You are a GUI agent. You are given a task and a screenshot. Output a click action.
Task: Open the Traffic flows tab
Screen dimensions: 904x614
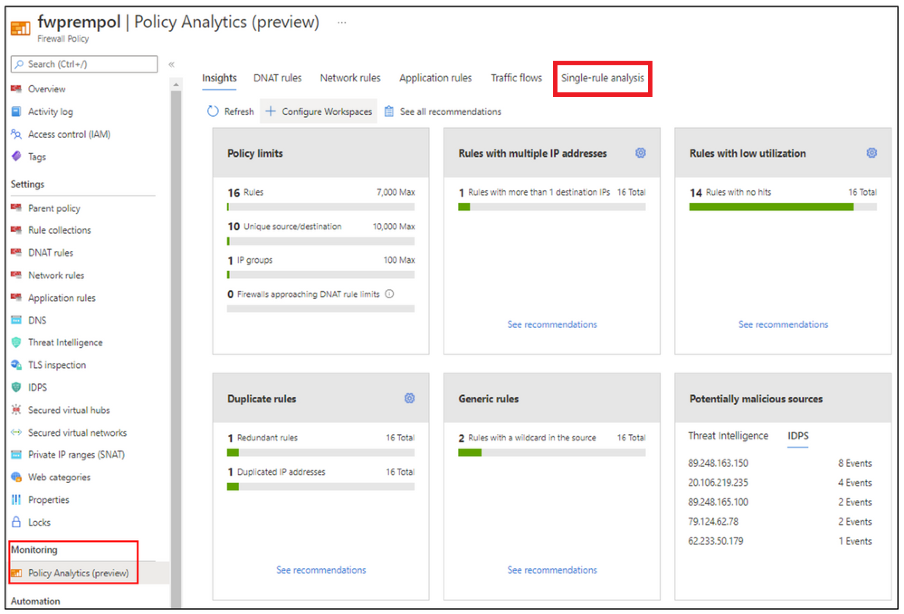[x=516, y=78]
